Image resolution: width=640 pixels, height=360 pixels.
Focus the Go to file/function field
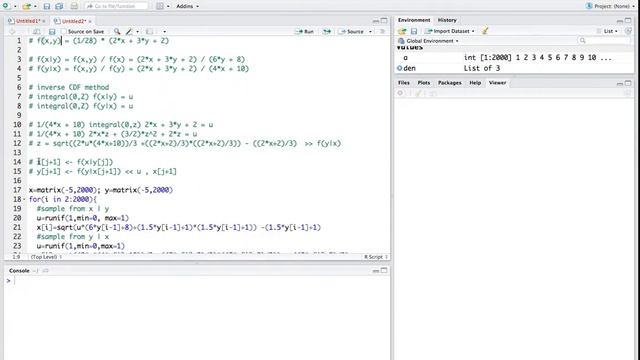[116, 6]
